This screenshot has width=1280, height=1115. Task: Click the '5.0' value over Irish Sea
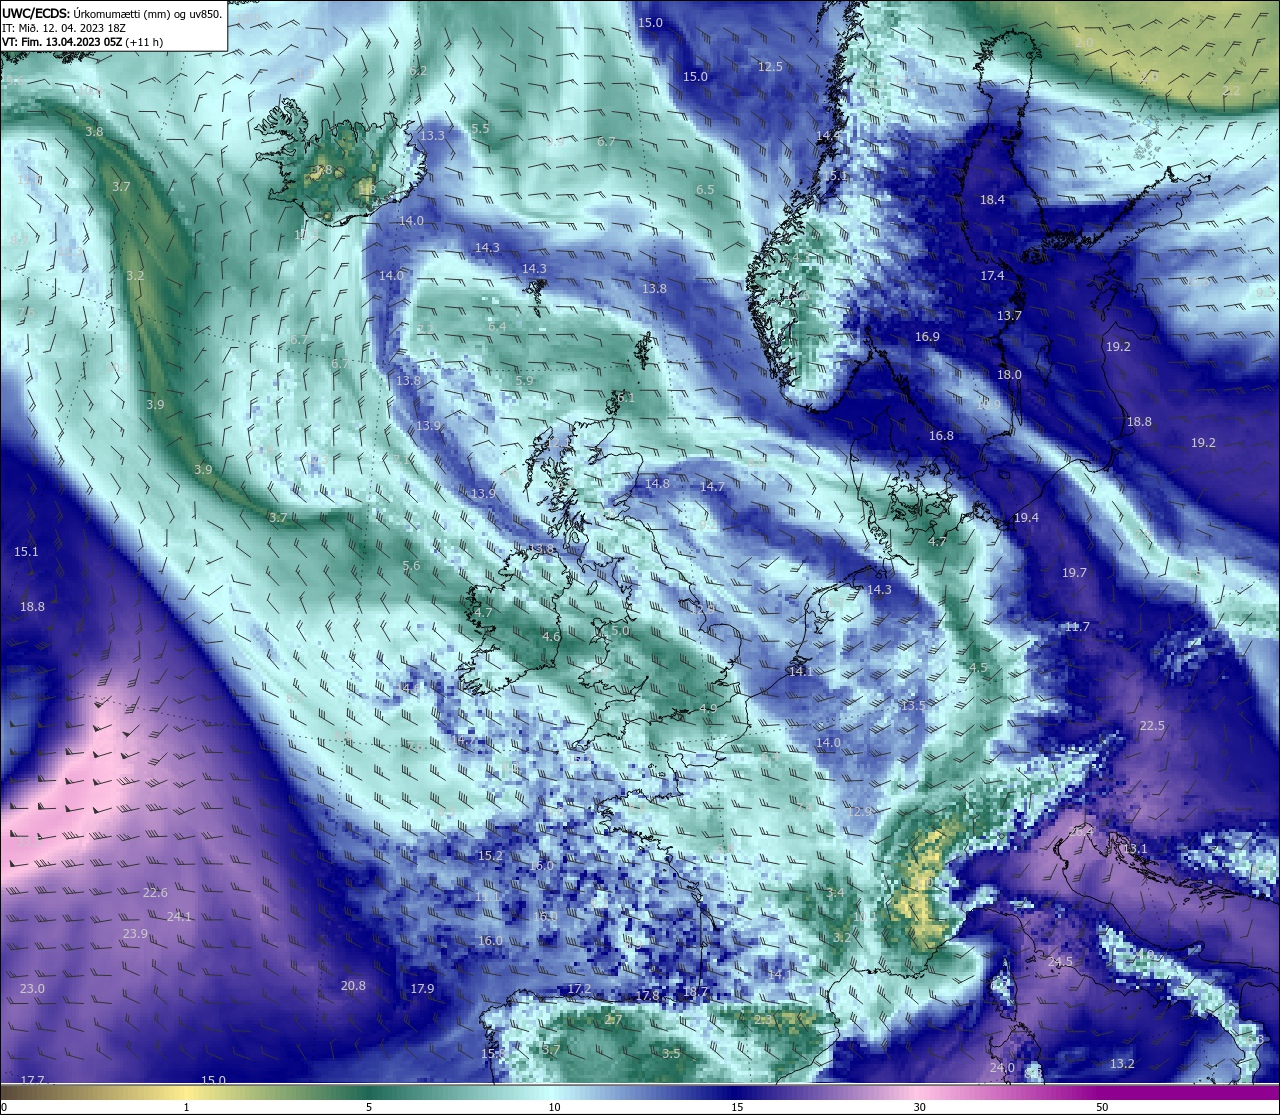[x=620, y=632]
